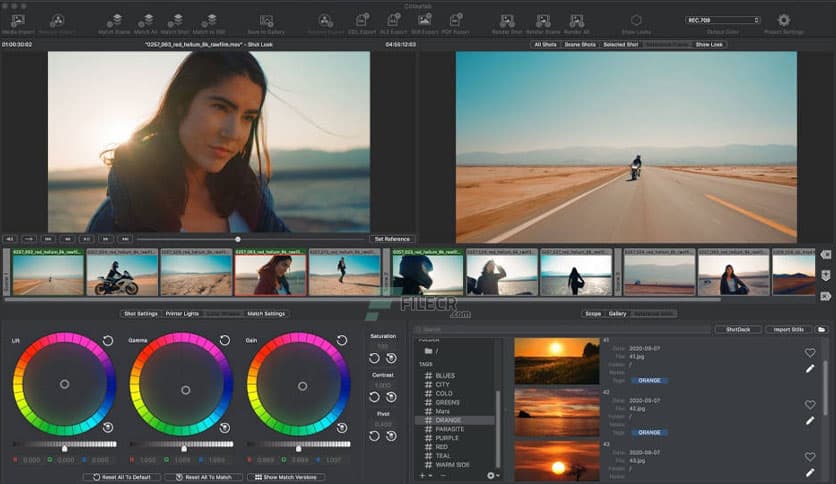This screenshot has width=836, height=484.
Task: Edit the 41.jpg gallery still
Action: point(810,368)
